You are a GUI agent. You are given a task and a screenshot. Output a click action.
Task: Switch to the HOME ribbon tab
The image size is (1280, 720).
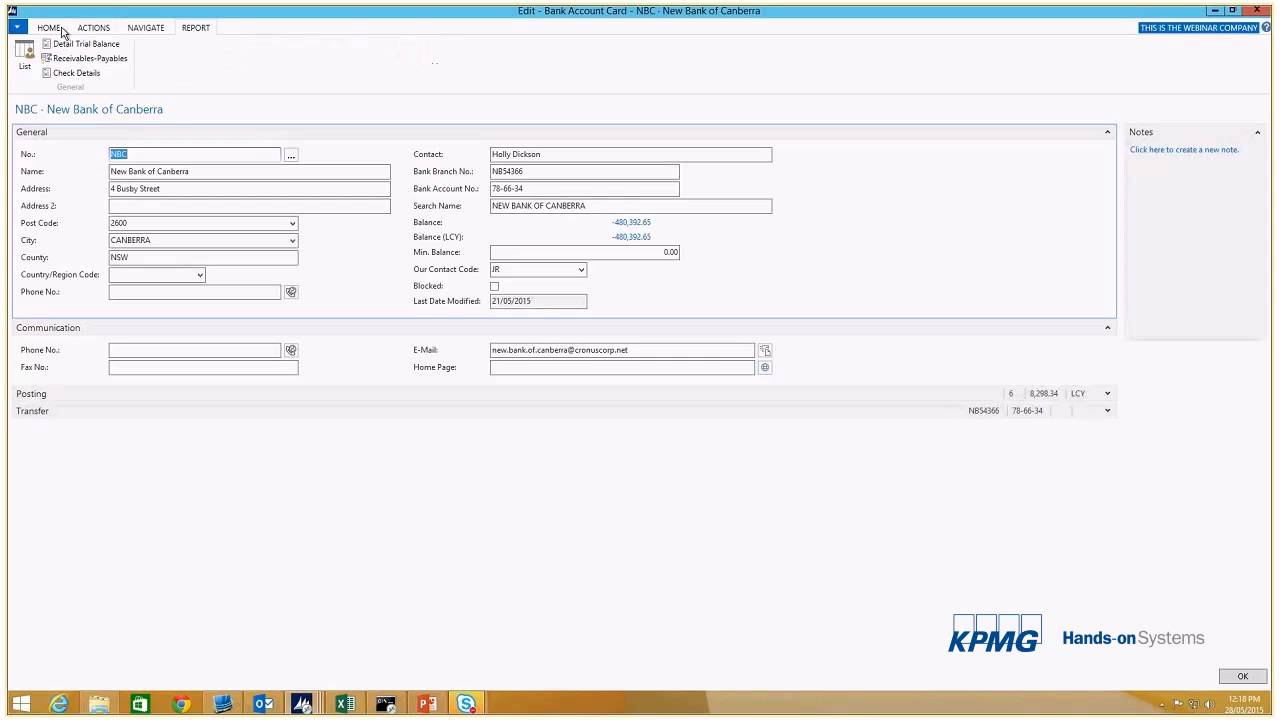pyautogui.click(x=49, y=28)
